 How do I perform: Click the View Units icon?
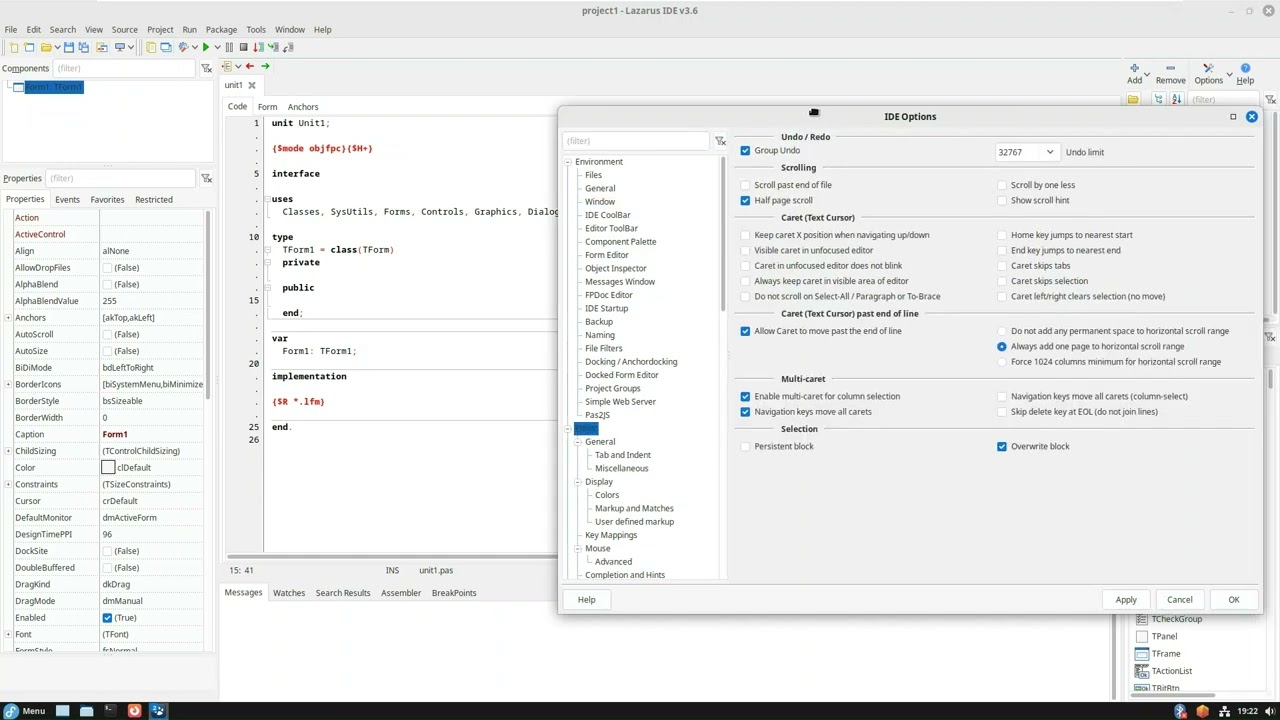coord(151,47)
